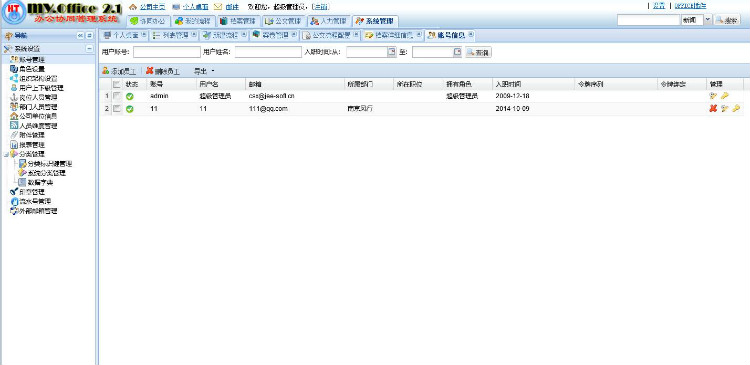Tick the checkbox for row 11
750x365 pixels.
click(x=117, y=109)
